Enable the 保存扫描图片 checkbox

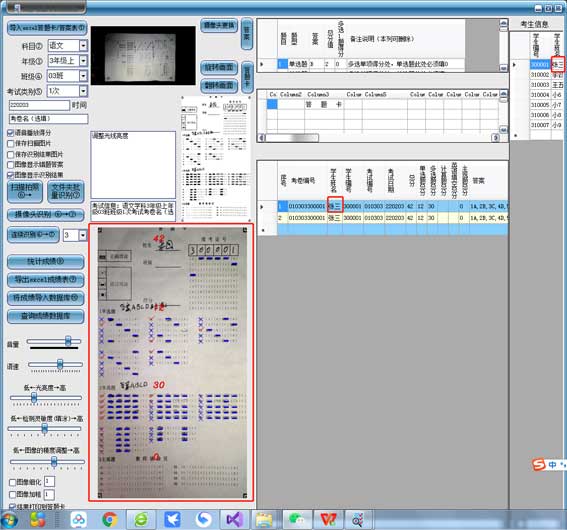(10, 144)
